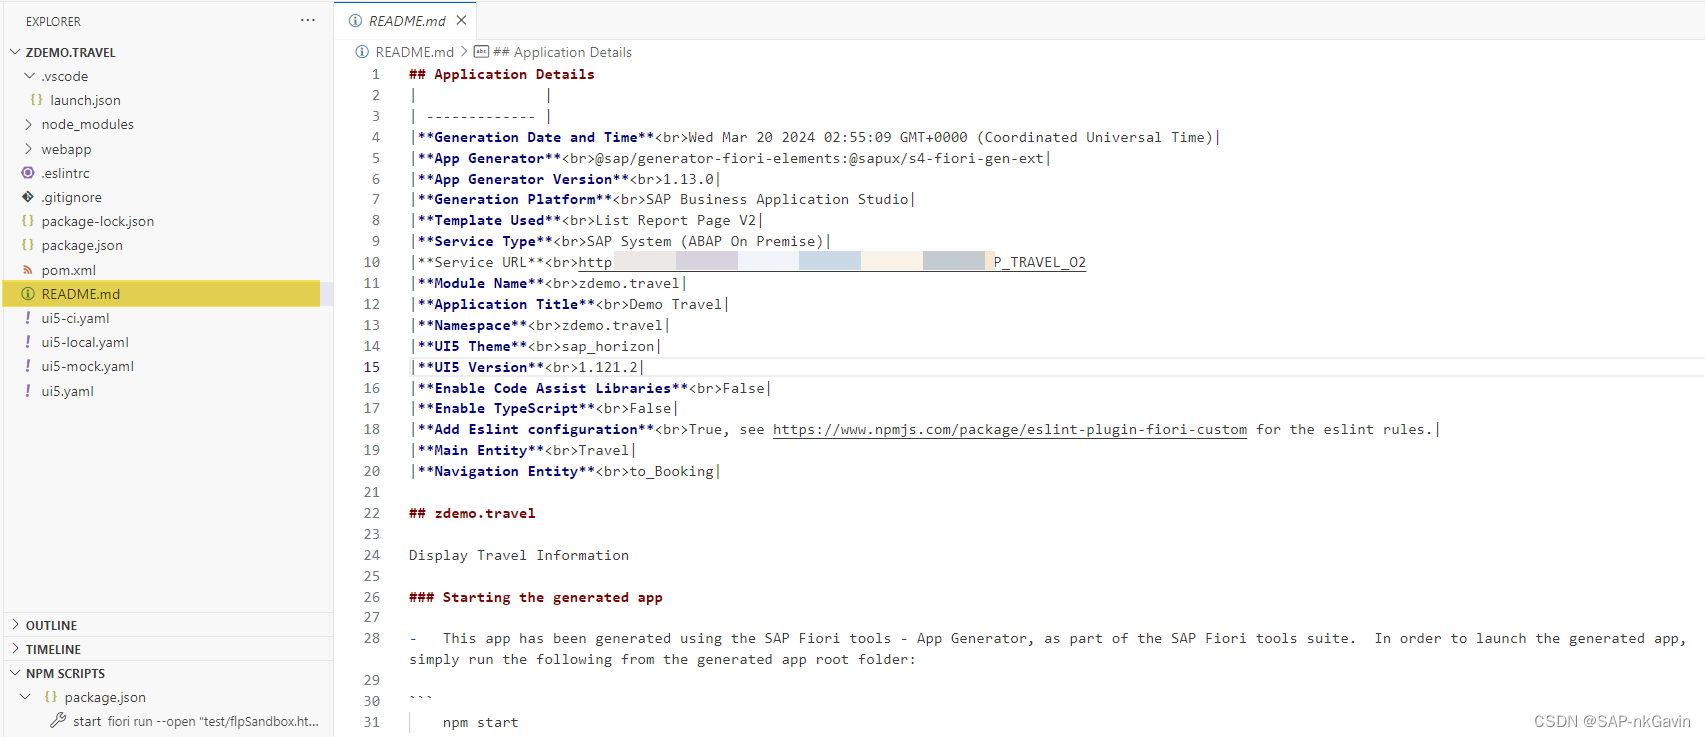The height and width of the screenshot is (737, 1705).
Task: Open ui5.yaml file
Action: (x=67, y=391)
